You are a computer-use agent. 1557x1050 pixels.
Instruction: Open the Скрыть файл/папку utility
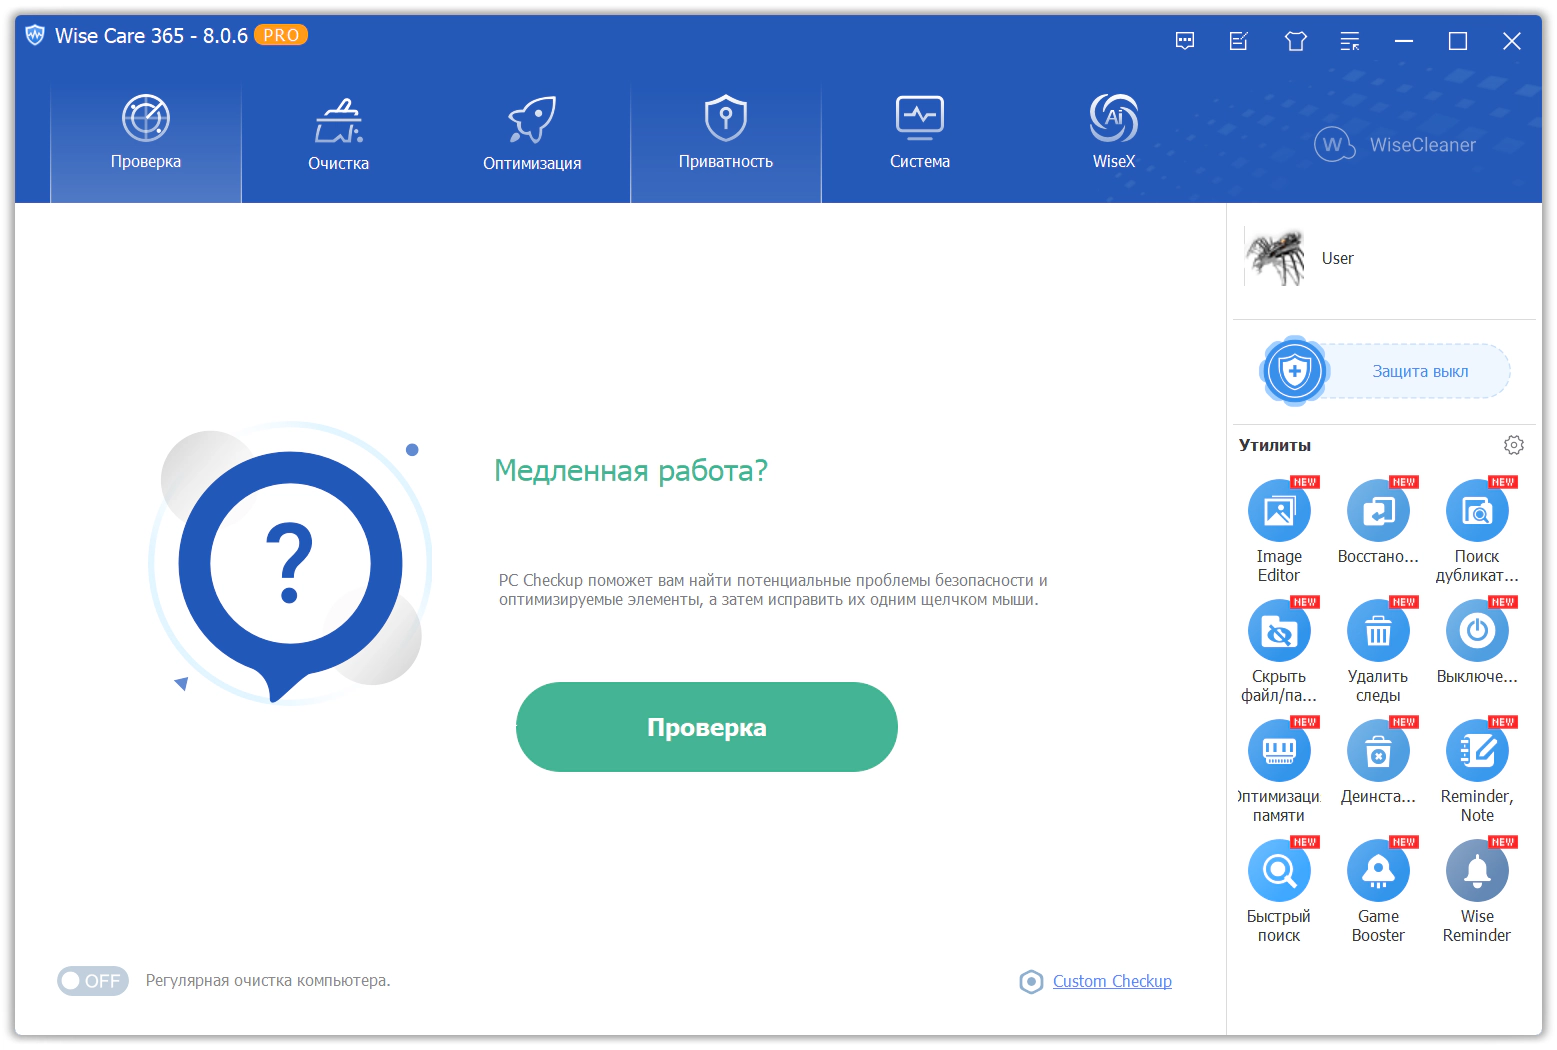coord(1279,631)
